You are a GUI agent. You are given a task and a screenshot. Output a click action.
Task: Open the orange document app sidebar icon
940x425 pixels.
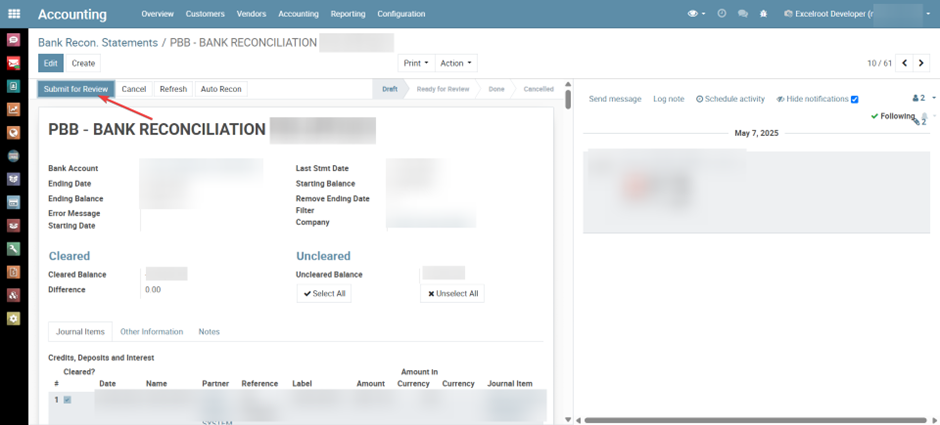tap(13, 272)
